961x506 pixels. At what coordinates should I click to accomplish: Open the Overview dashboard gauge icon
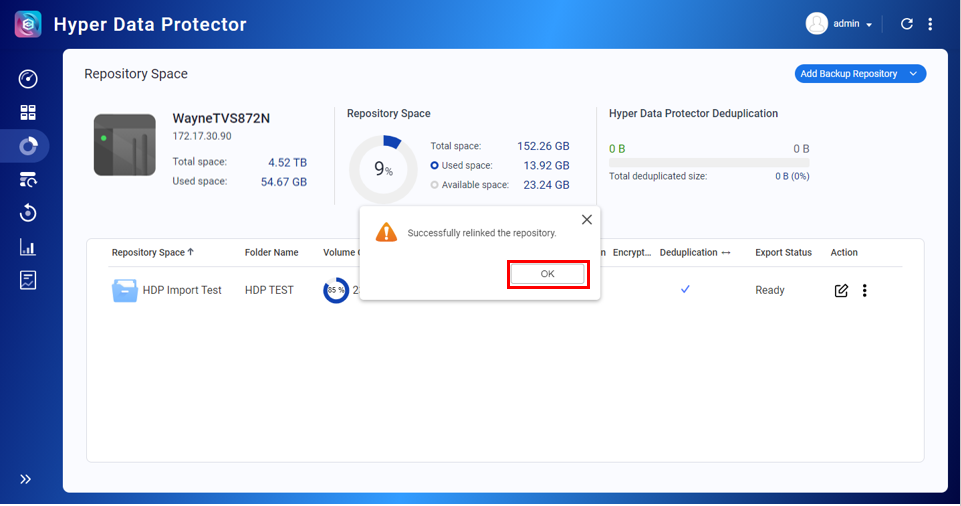[28, 79]
